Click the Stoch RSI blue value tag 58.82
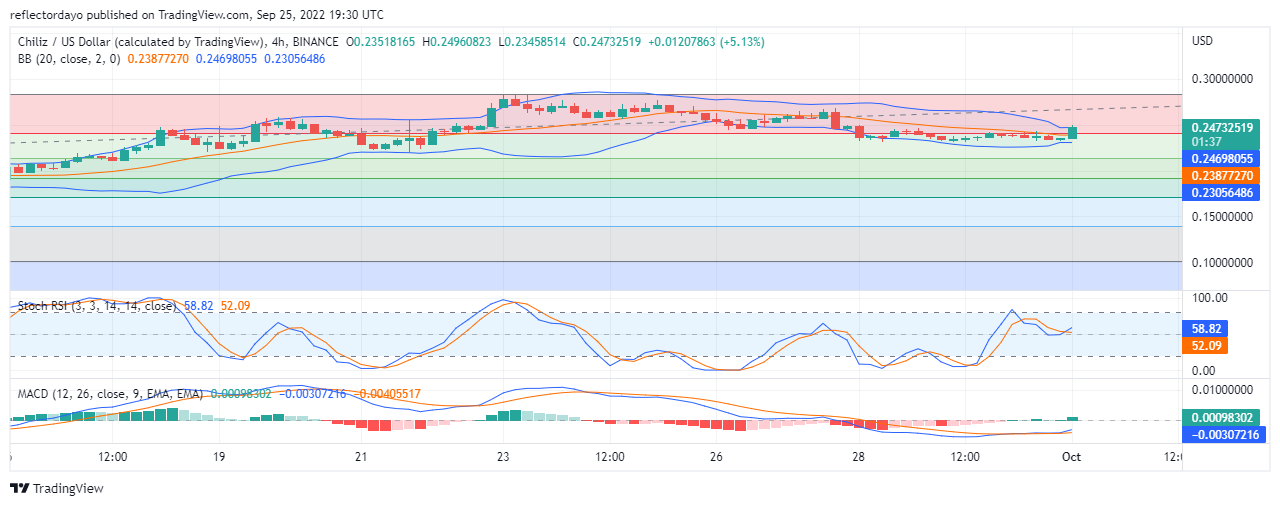Image resolution: width=1280 pixels, height=506 pixels. (x=1203, y=328)
